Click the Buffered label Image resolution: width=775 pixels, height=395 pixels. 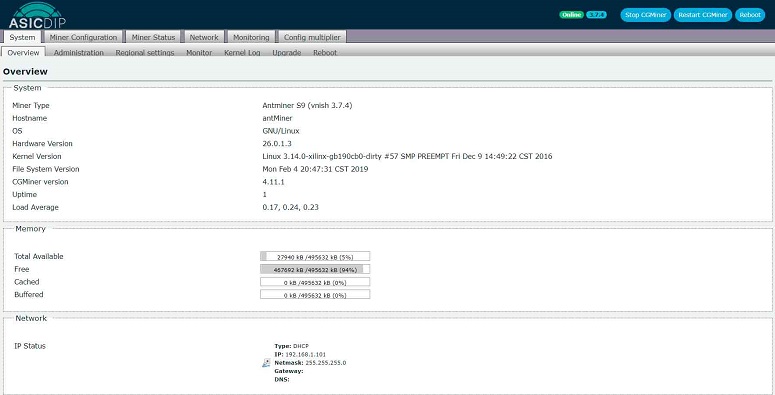[x=29, y=295]
